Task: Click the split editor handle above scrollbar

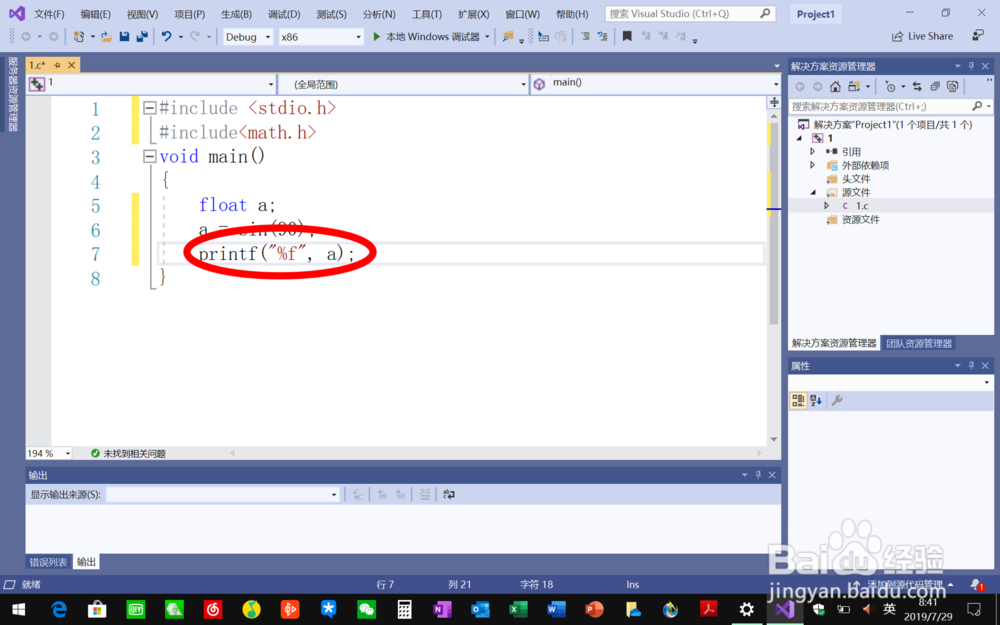Action: 774,102
